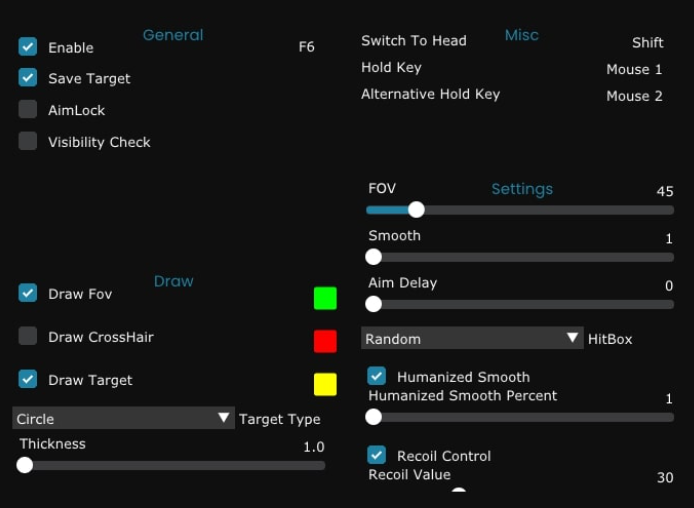Screen dimensions: 694x508
Task: Turn on Visibility Check
Action: tap(28, 141)
